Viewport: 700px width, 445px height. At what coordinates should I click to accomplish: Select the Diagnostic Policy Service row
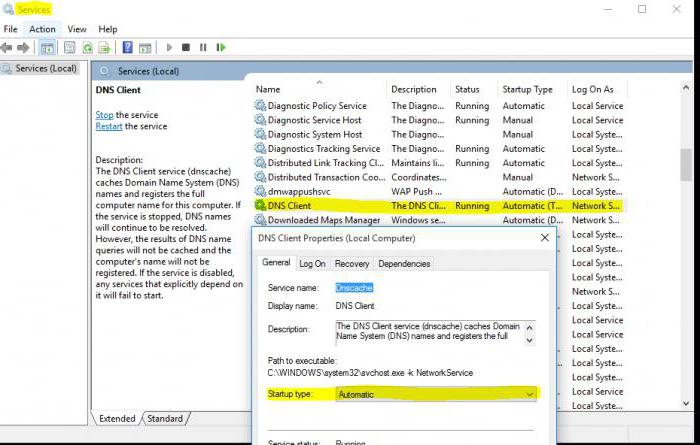[x=439, y=105]
